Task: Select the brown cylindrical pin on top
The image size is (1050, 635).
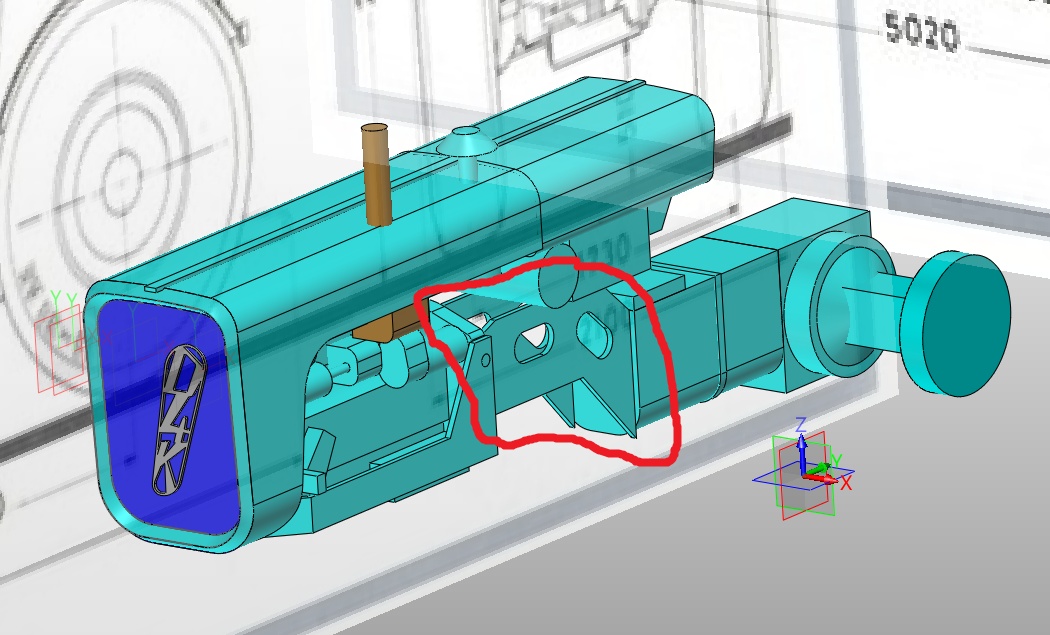Action: click(x=377, y=174)
